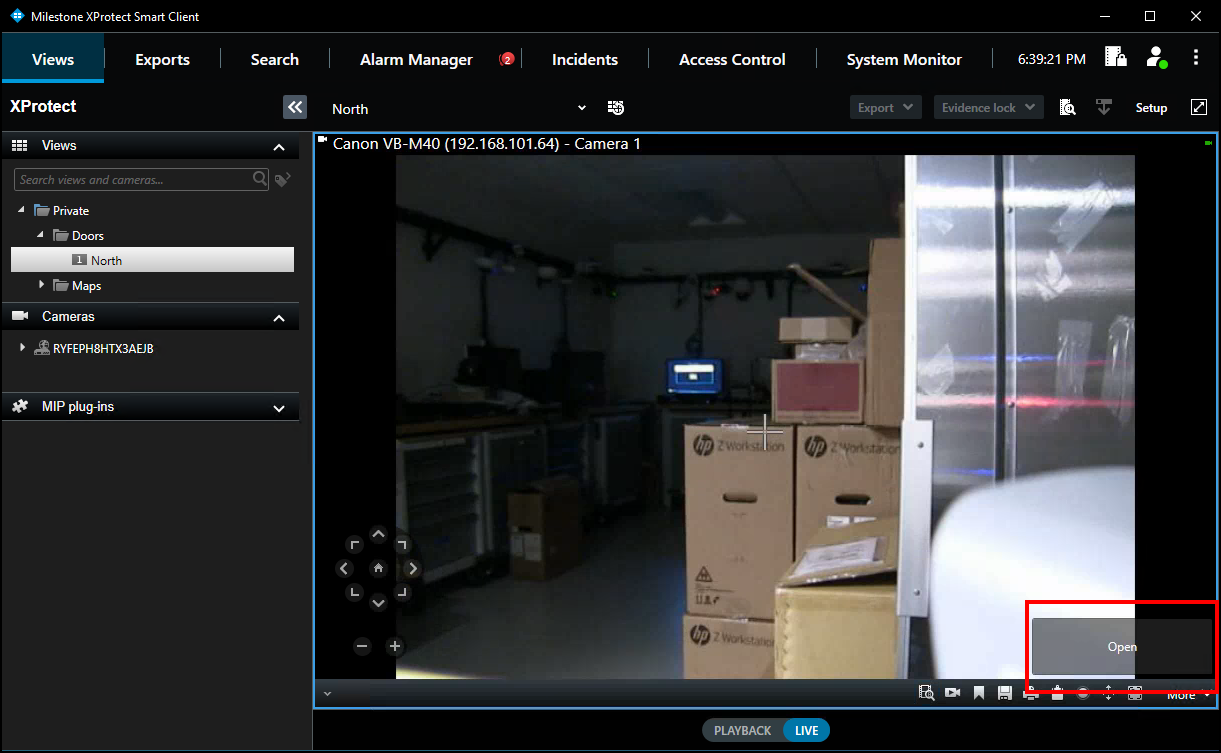Zoom out with the PTZ minus button
Screen dimensions: 1221x753
362,646
